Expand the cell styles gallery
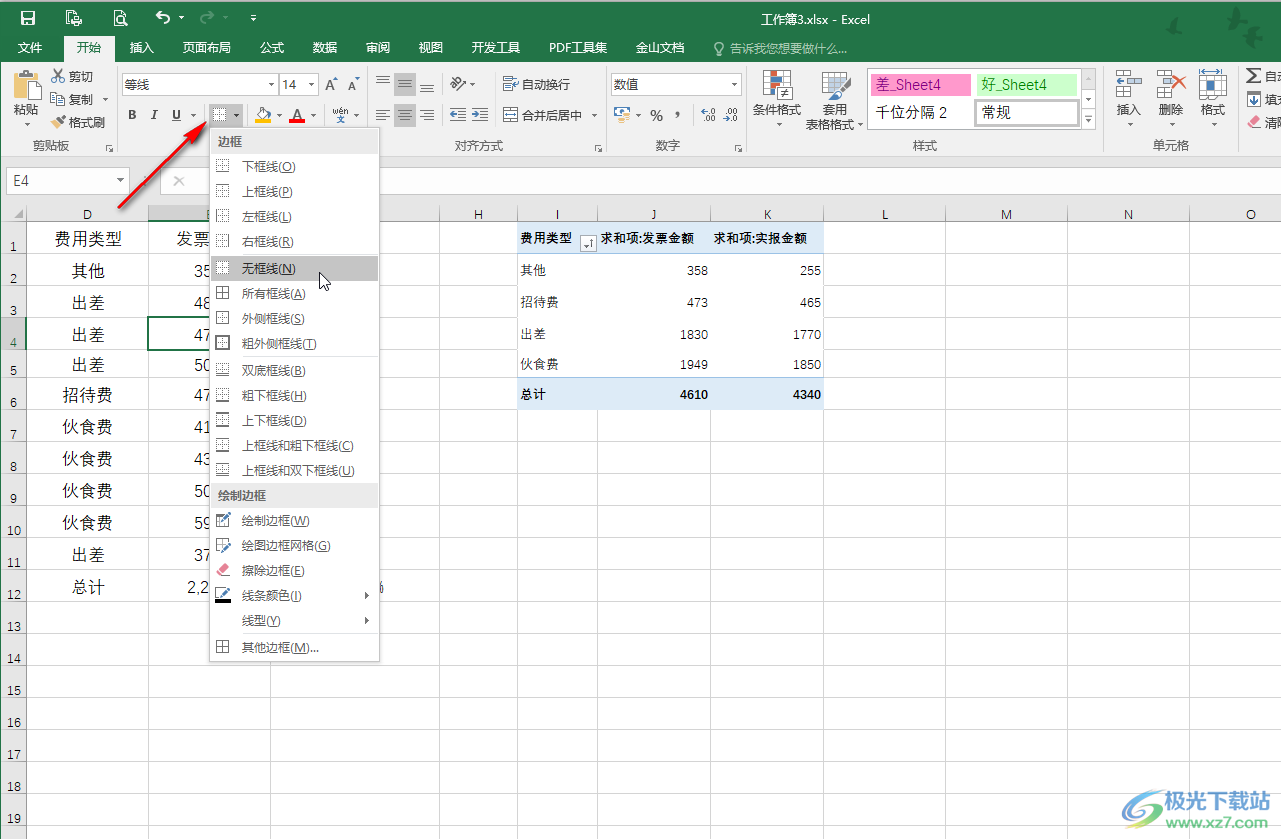The image size is (1281, 839). (1089, 121)
